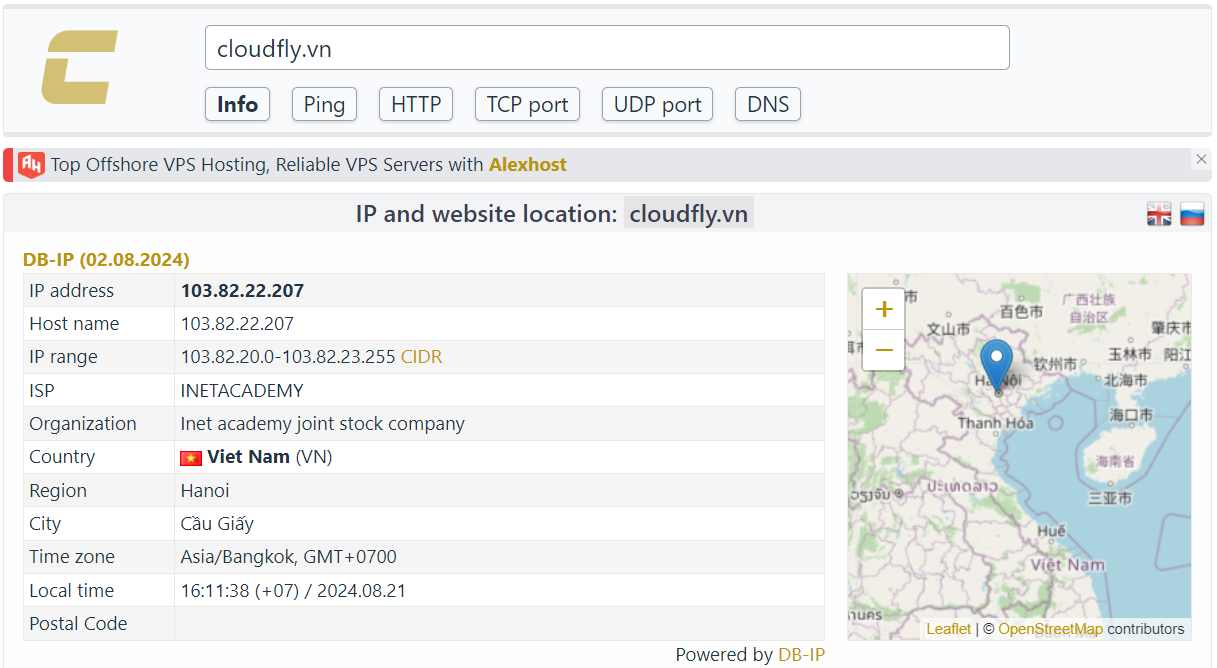Select the TCP port tab

[x=527, y=104]
